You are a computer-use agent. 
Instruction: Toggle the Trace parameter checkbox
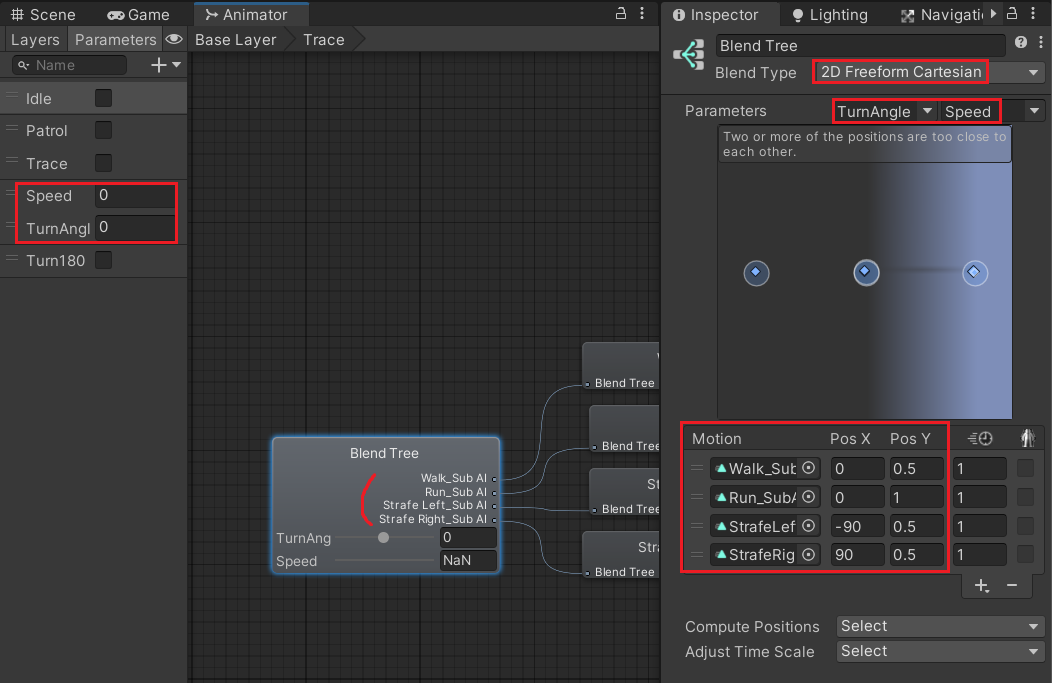103,163
